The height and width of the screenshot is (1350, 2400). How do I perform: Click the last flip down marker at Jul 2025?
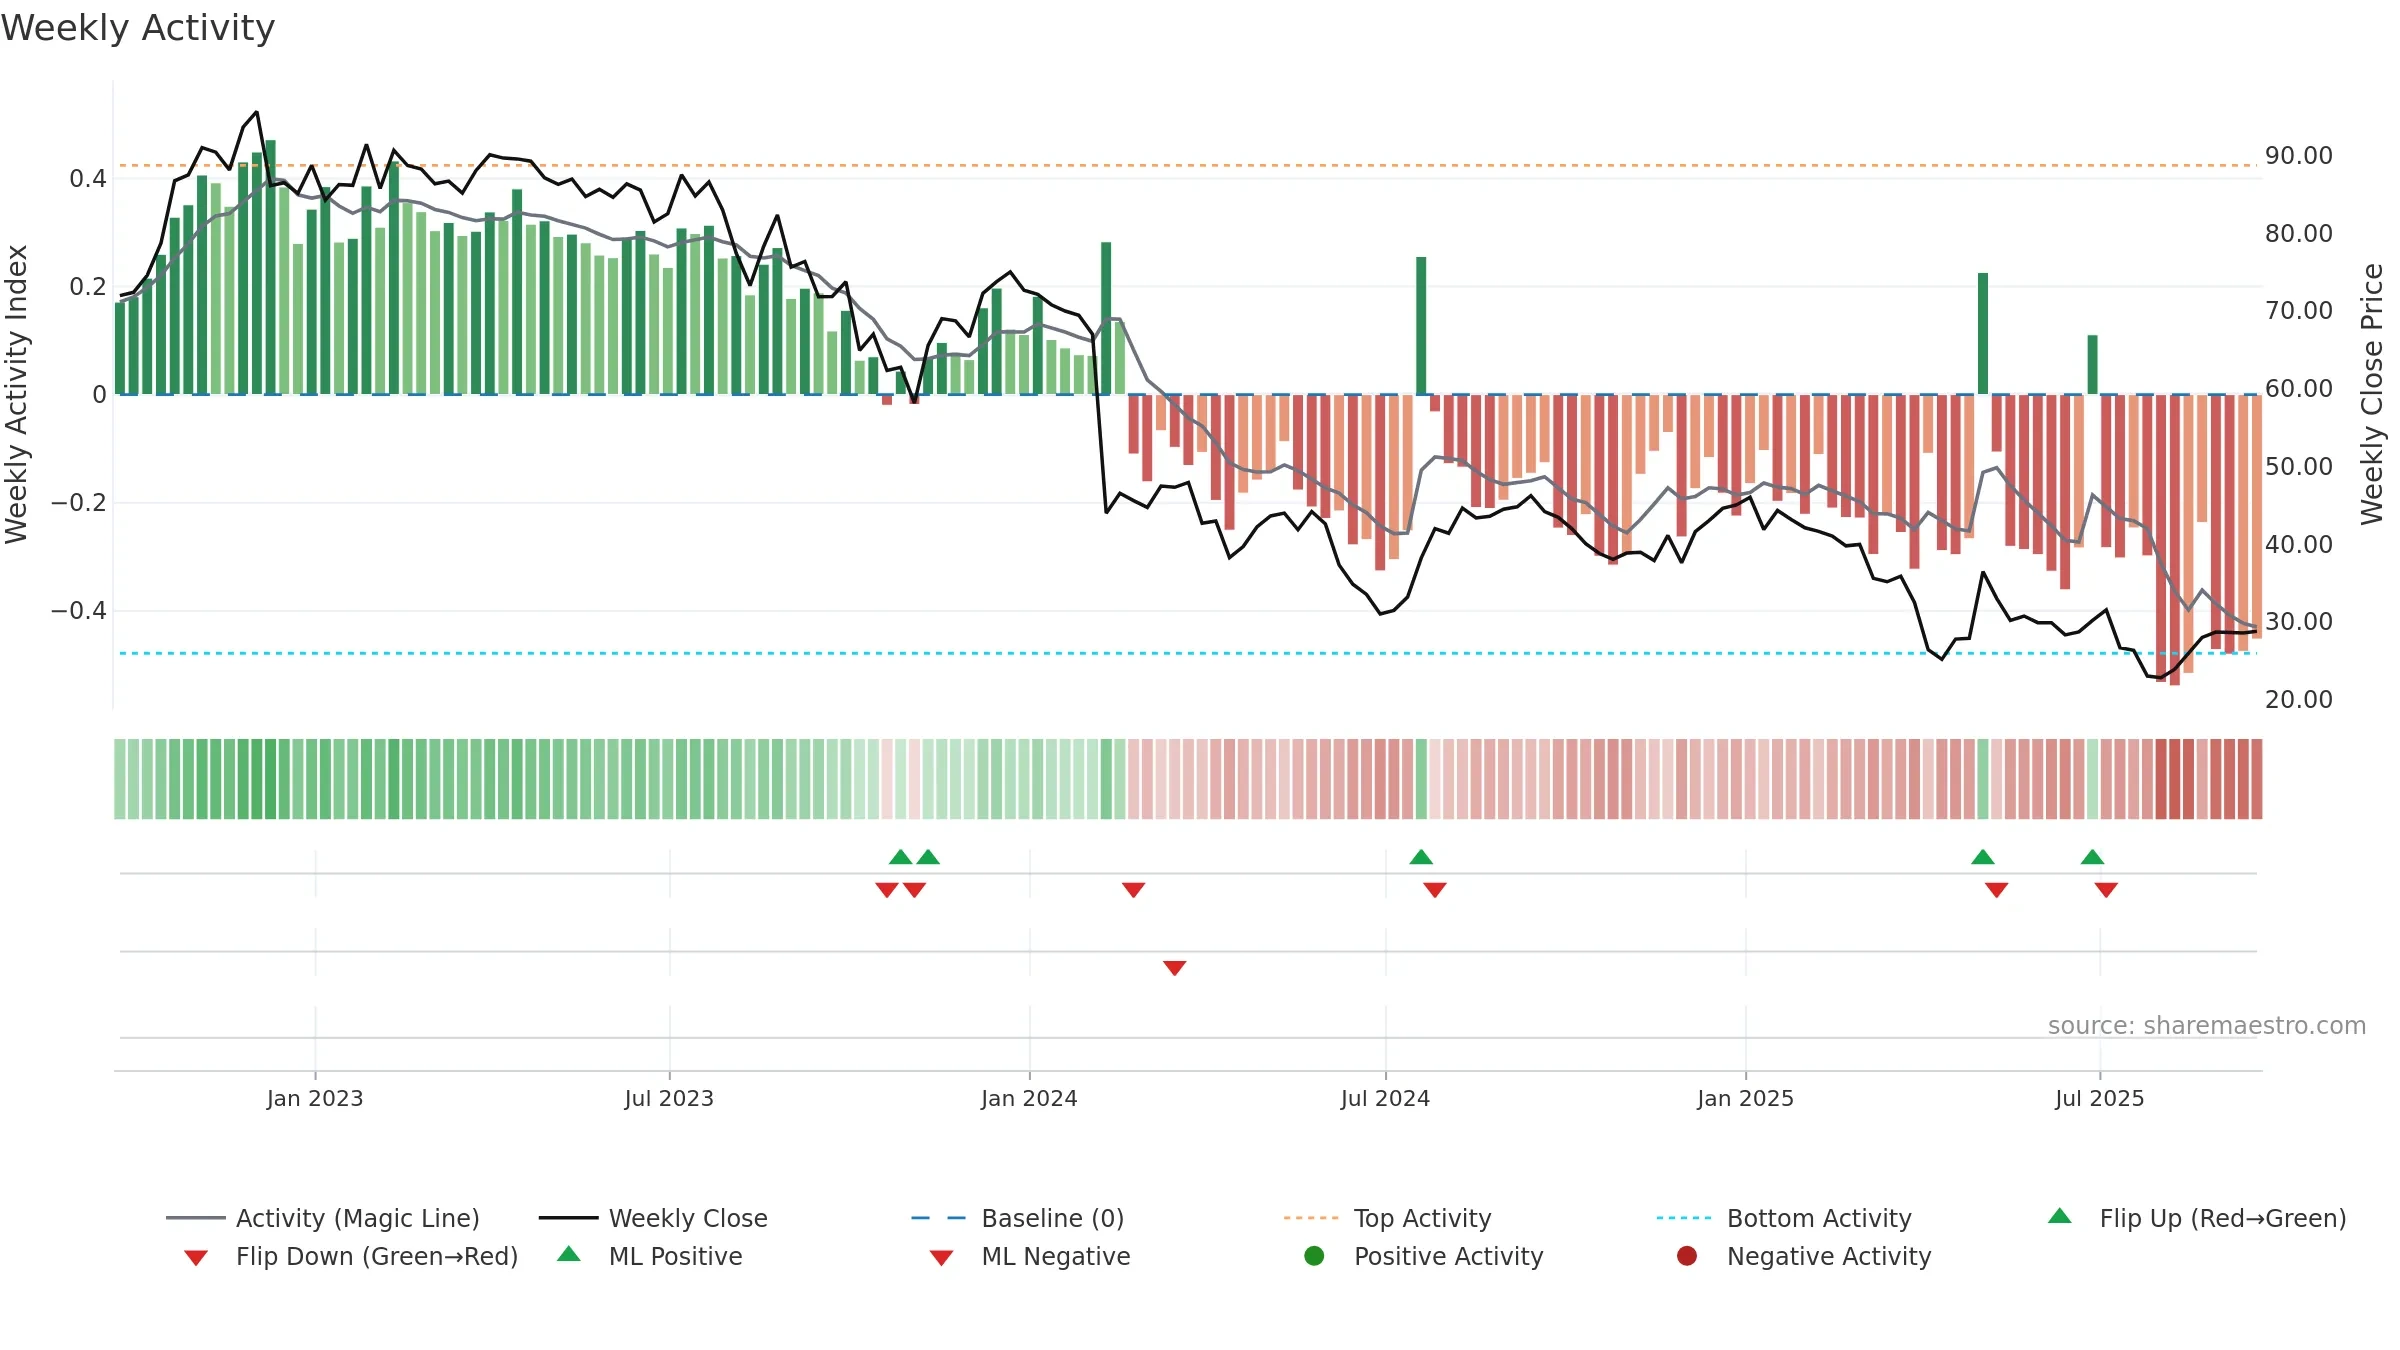point(2106,890)
